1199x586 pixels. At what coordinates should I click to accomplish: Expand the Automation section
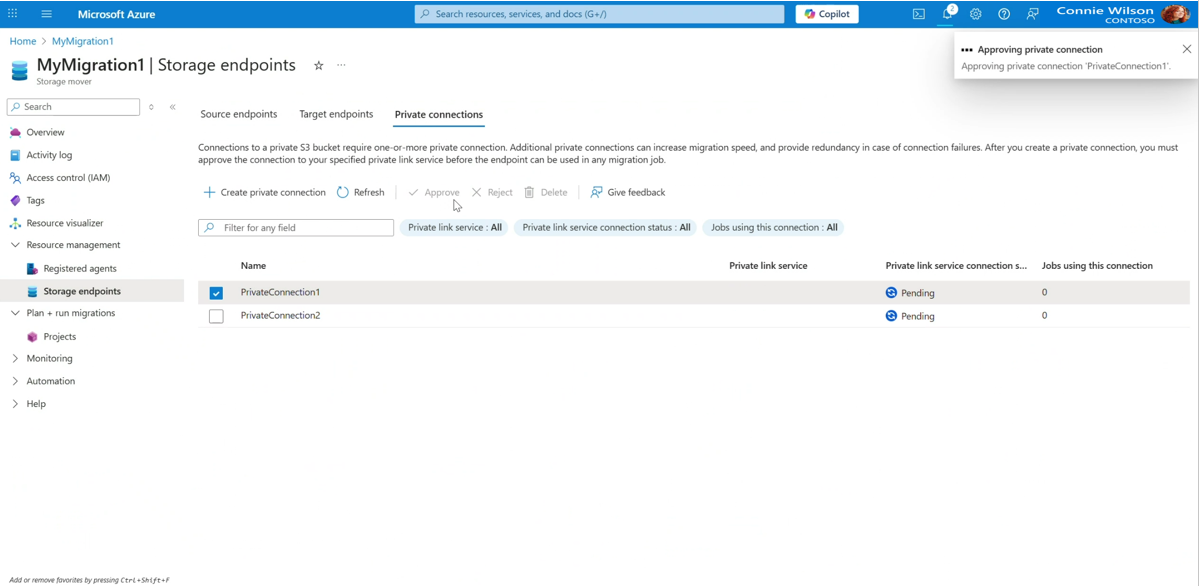[x=15, y=381]
